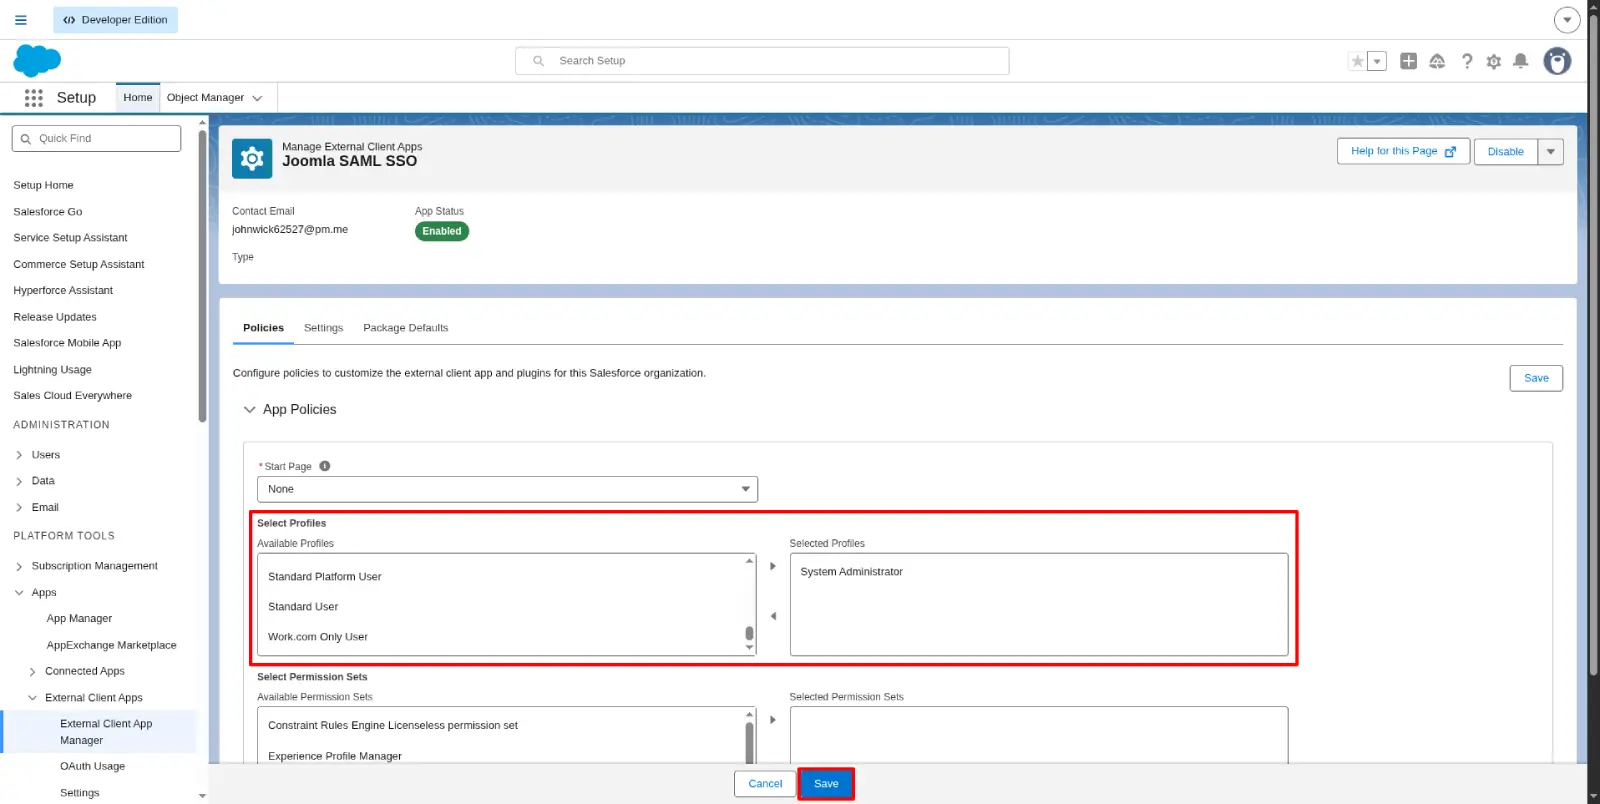Open Service Setup Assistant
Image resolution: width=1600 pixels, height=804 pixels.
[x=70, y=238]
